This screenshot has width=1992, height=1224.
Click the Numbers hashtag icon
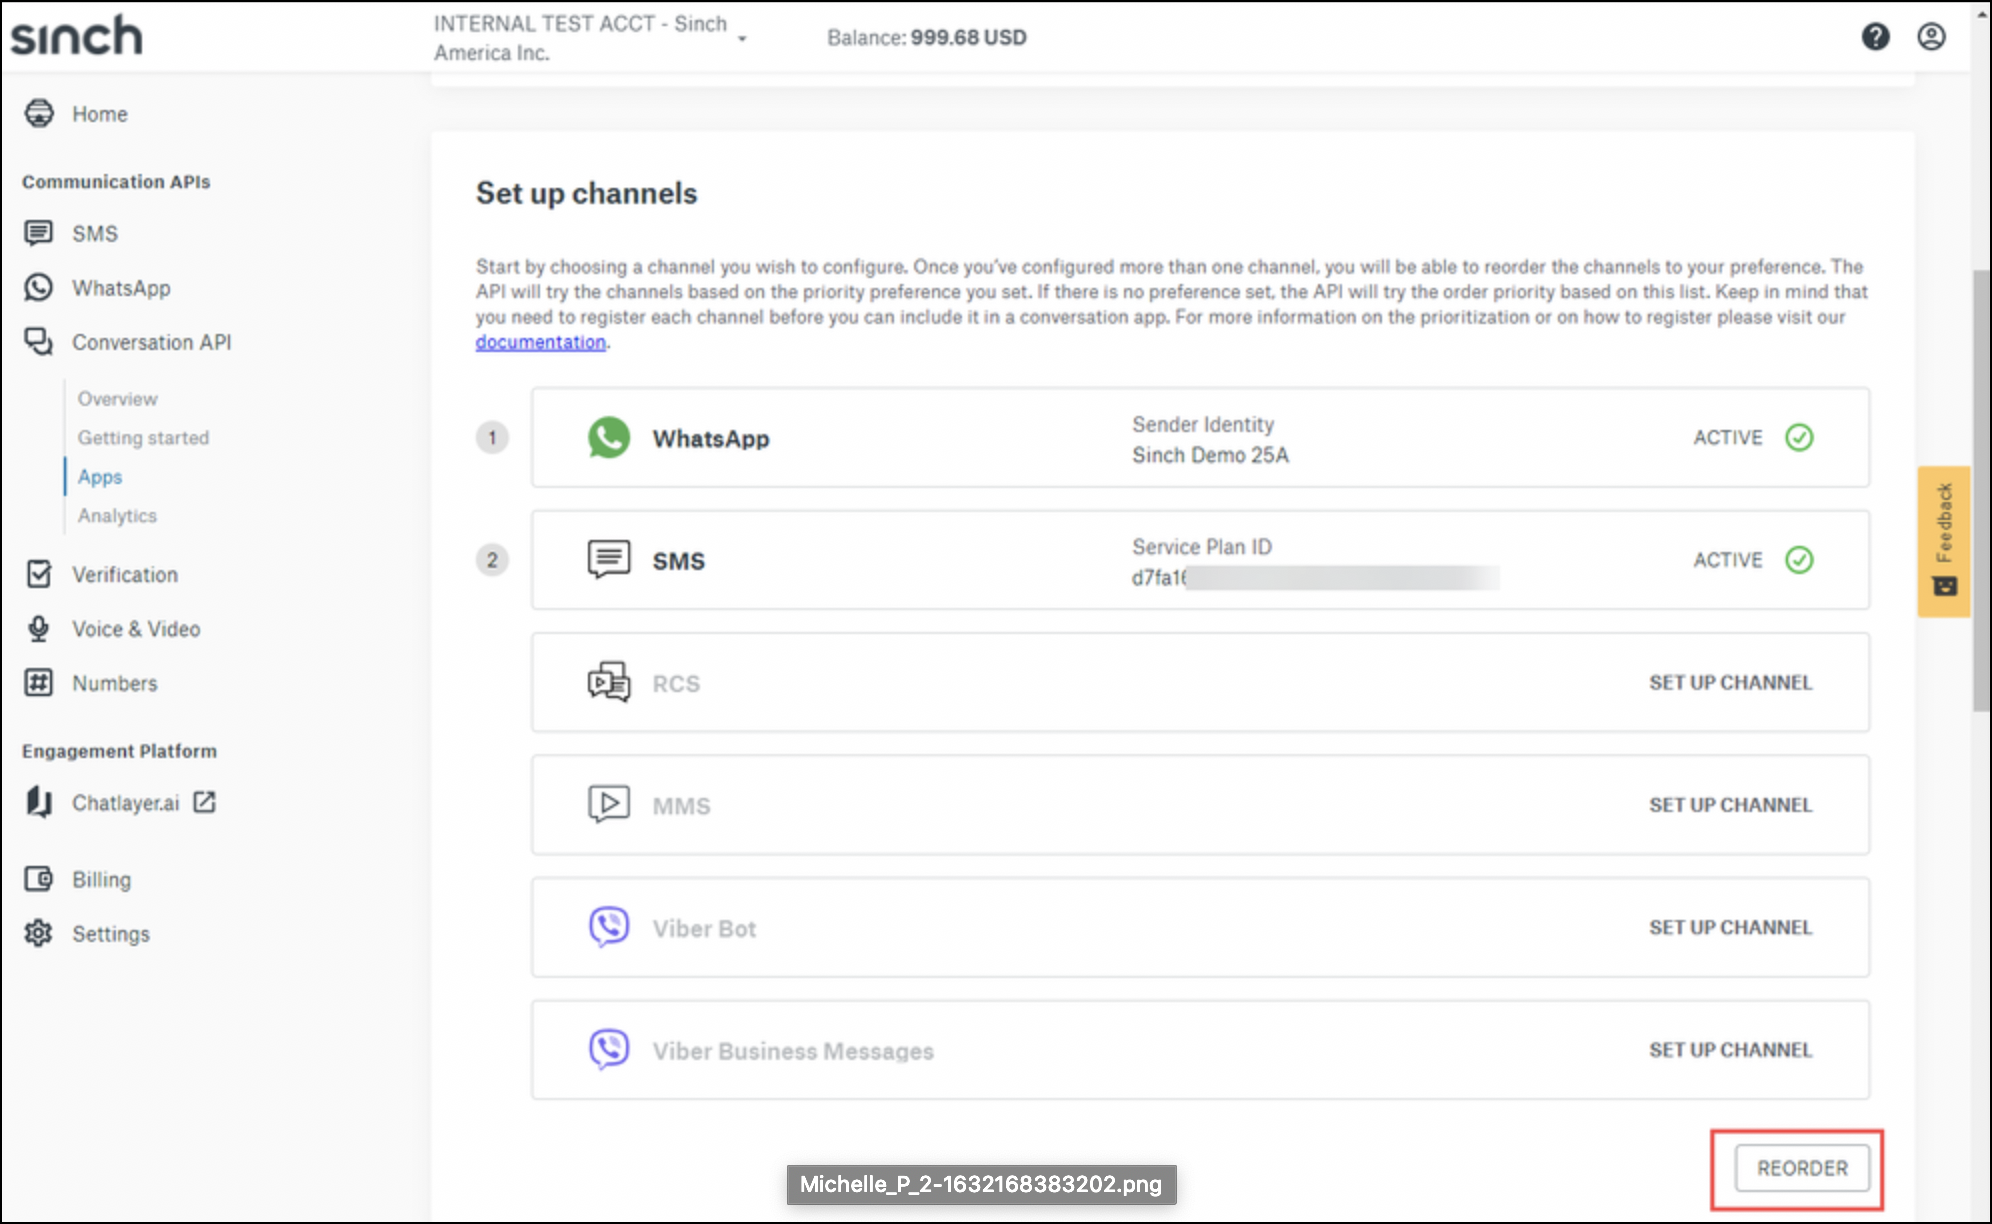(x=39, y=683)
